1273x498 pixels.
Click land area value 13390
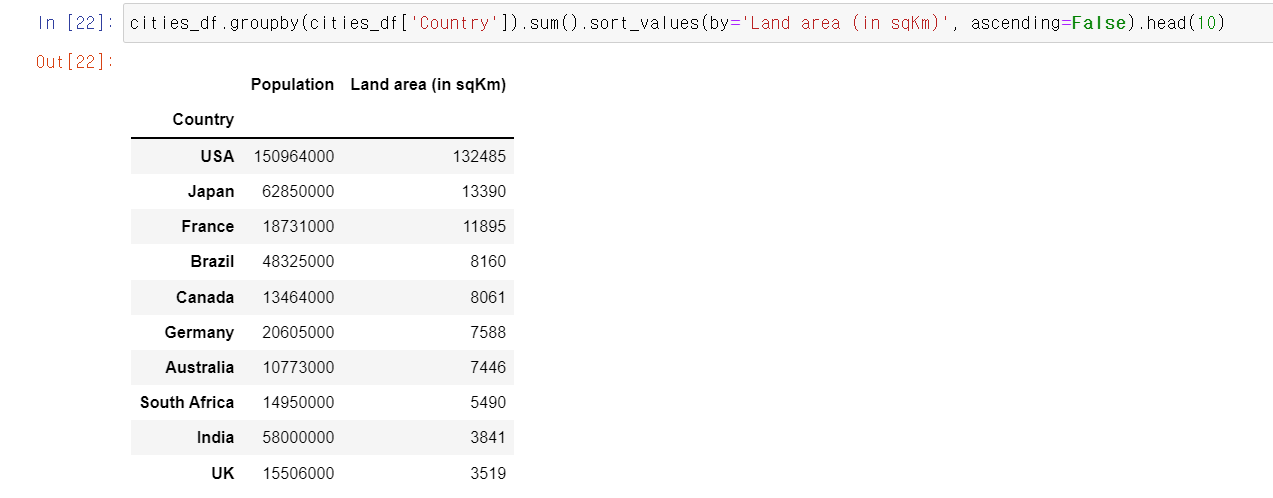(x=484, y=192)
